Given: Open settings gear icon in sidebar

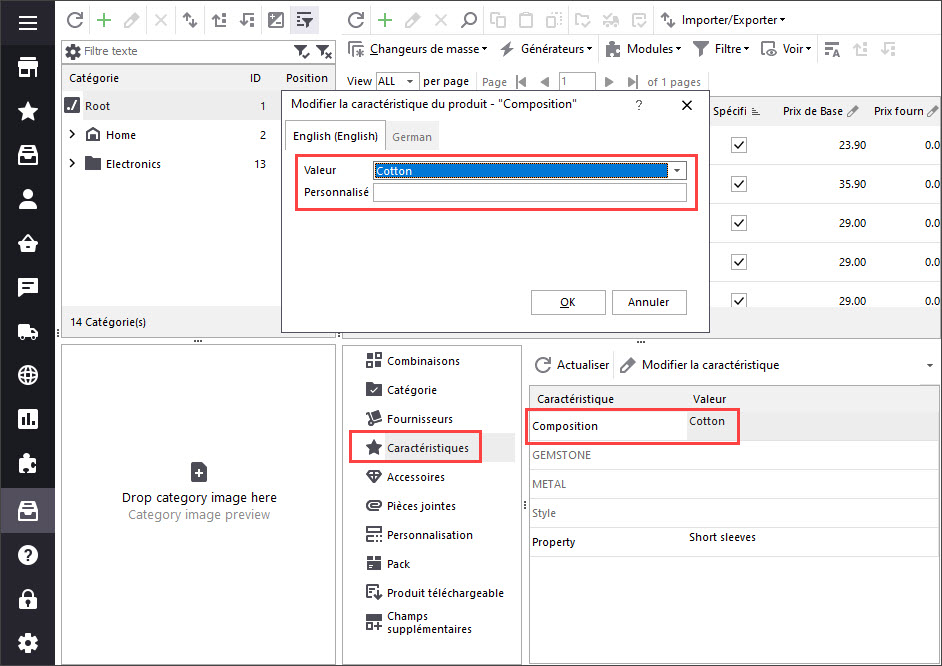Looking at the screenshot, I should tap(28, 643).
